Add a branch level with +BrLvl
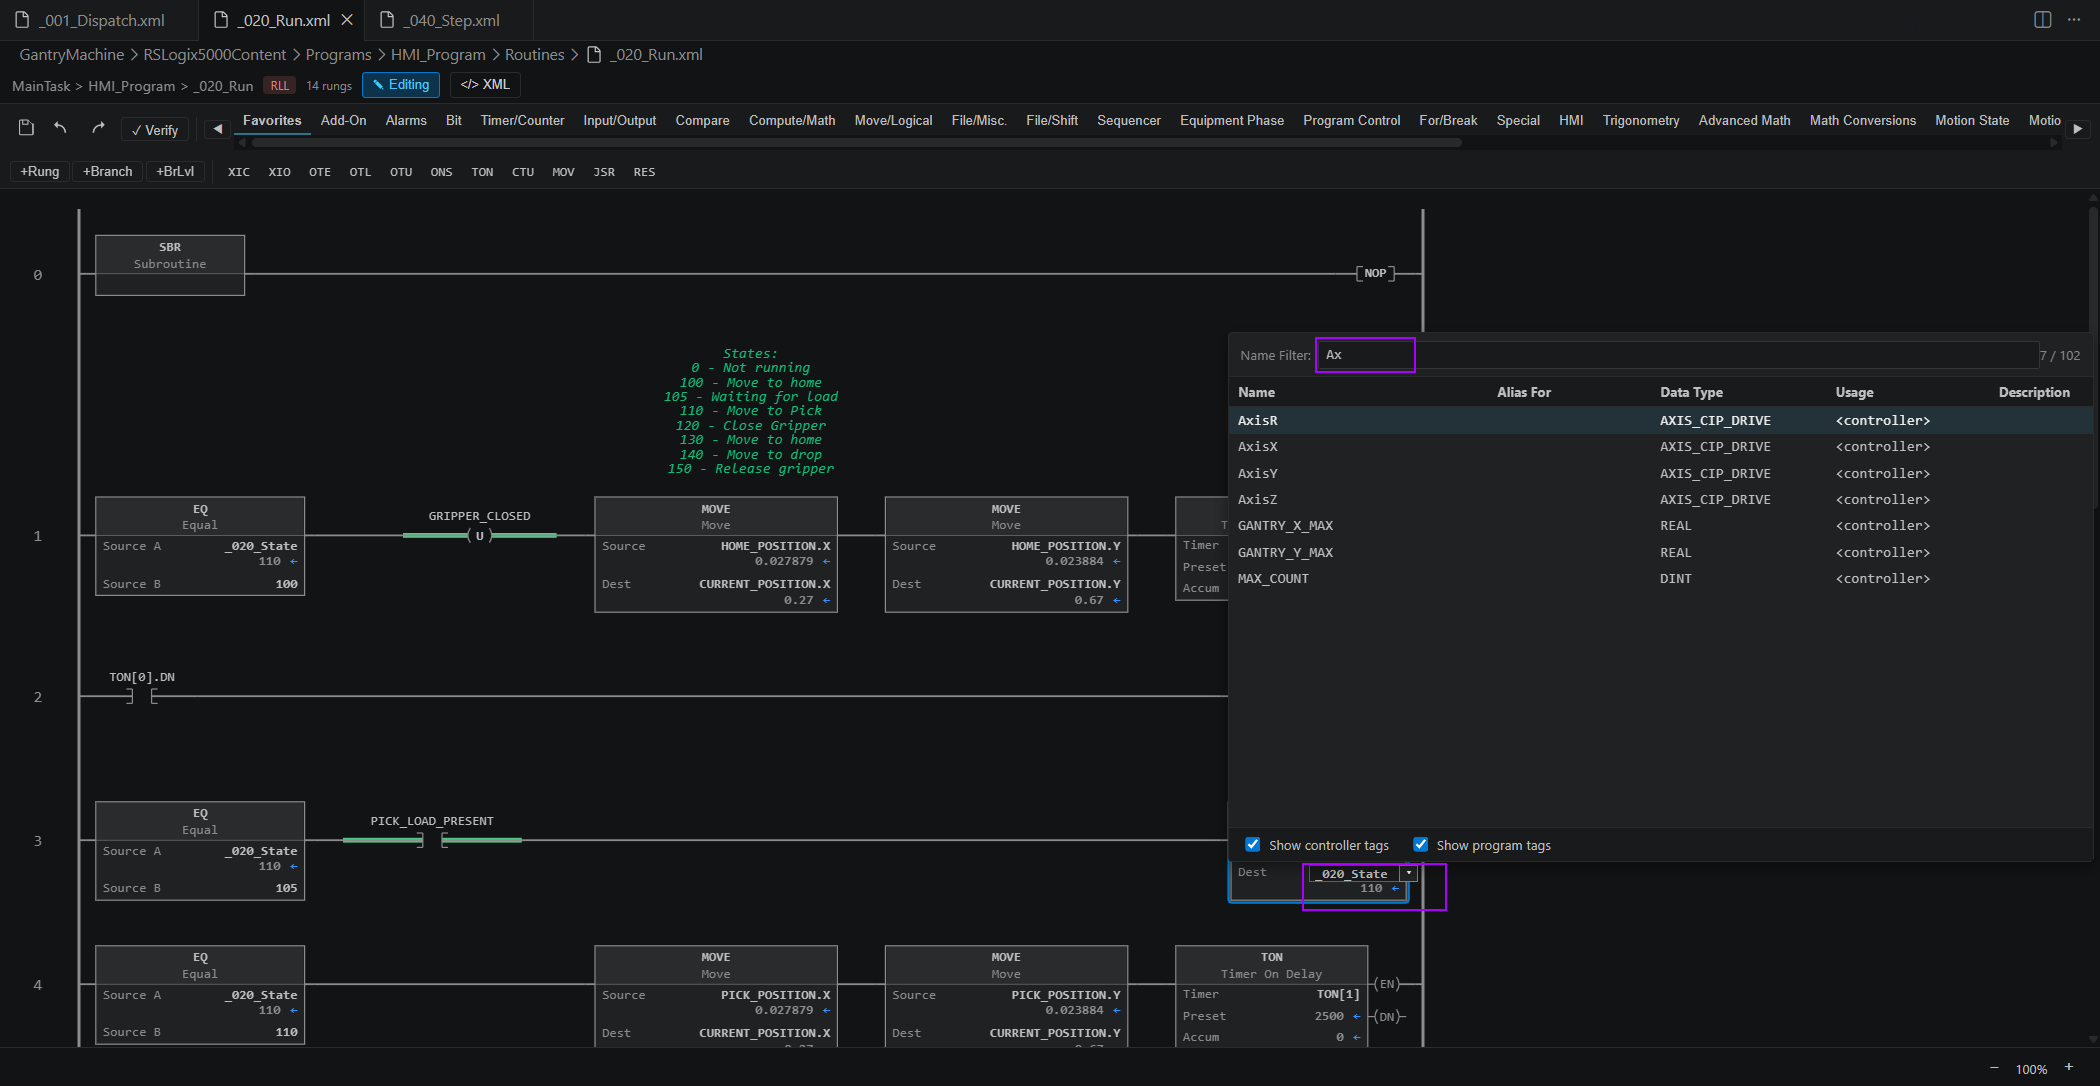This screenshot has height=1086, width=2100. click(x=175, y=172)
